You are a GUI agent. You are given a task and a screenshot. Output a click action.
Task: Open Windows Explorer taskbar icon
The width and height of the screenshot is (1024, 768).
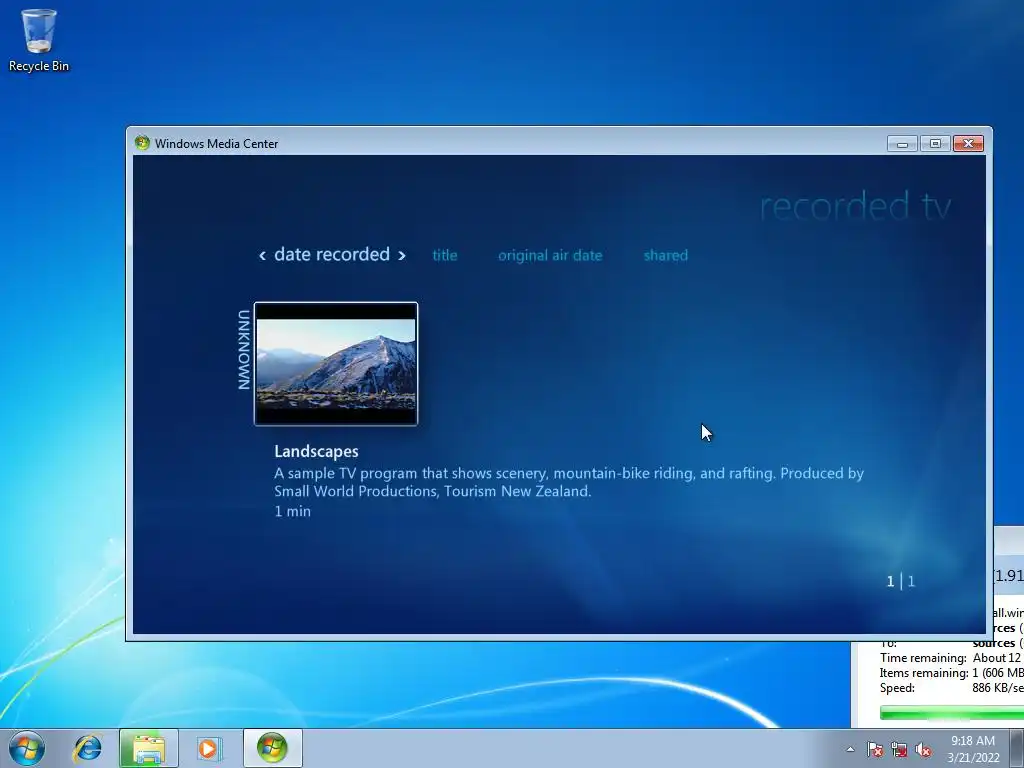(x=148, y=748)
